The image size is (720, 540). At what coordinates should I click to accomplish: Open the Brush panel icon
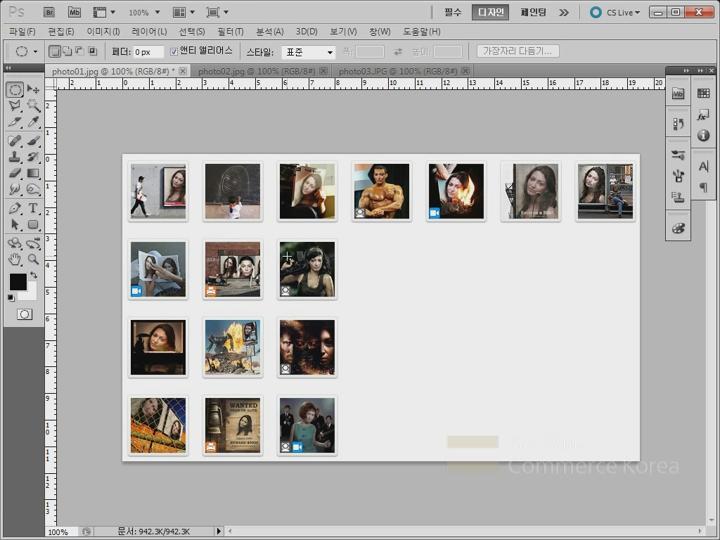[x=678, y=176]
